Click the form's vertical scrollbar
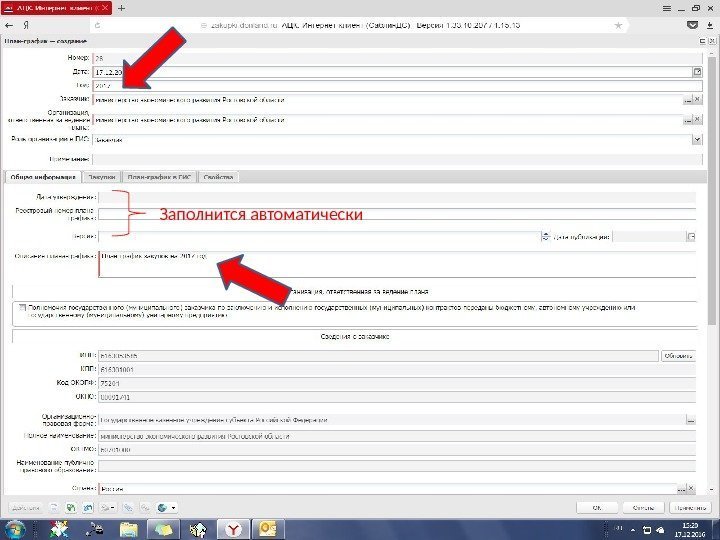The height and width of the screenshot is (540, 720). (x=712, y=193)
